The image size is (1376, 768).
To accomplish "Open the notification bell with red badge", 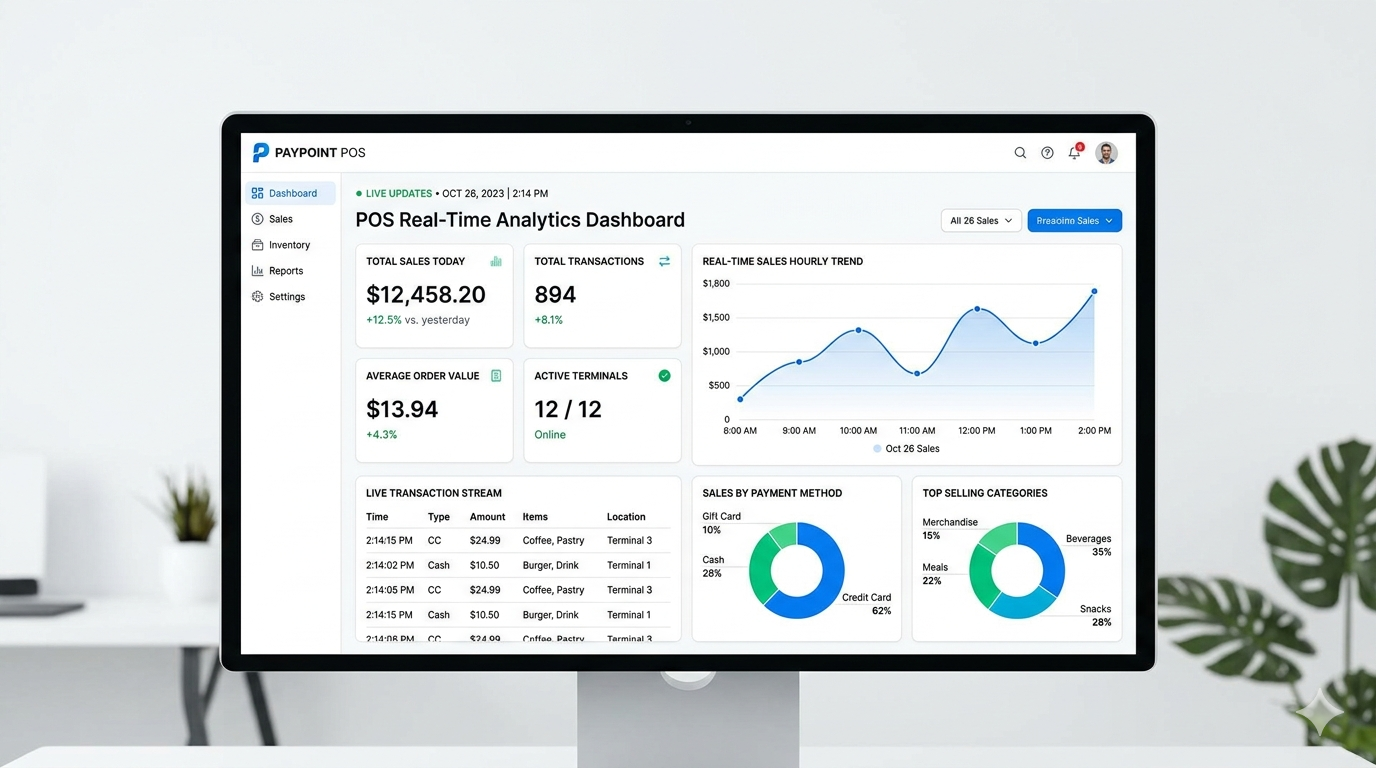I will tap(1074, 152).
